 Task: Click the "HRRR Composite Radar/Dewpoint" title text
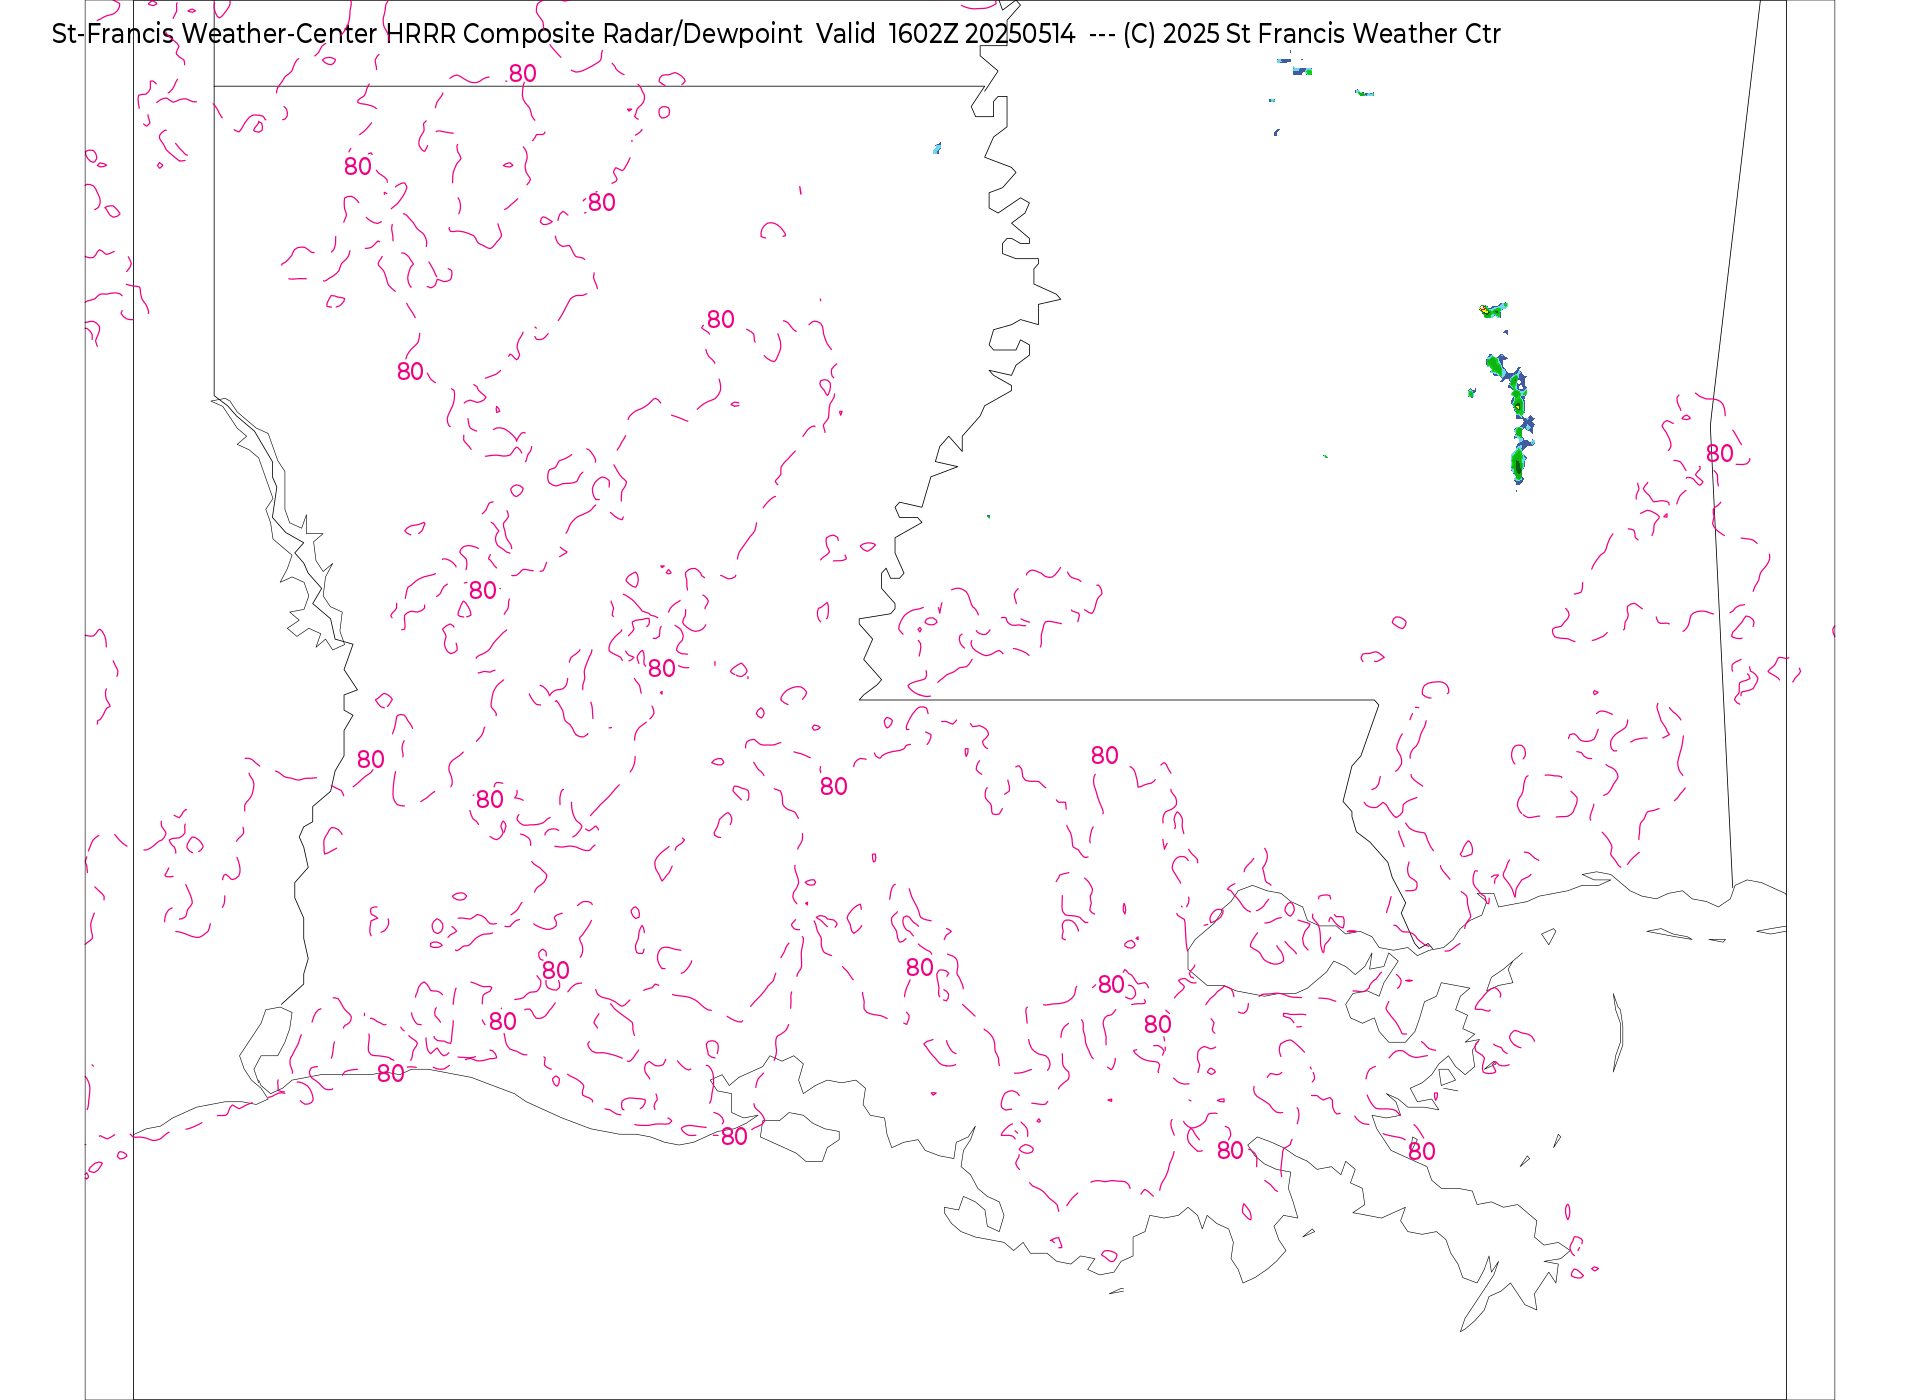tap(594, 35)
